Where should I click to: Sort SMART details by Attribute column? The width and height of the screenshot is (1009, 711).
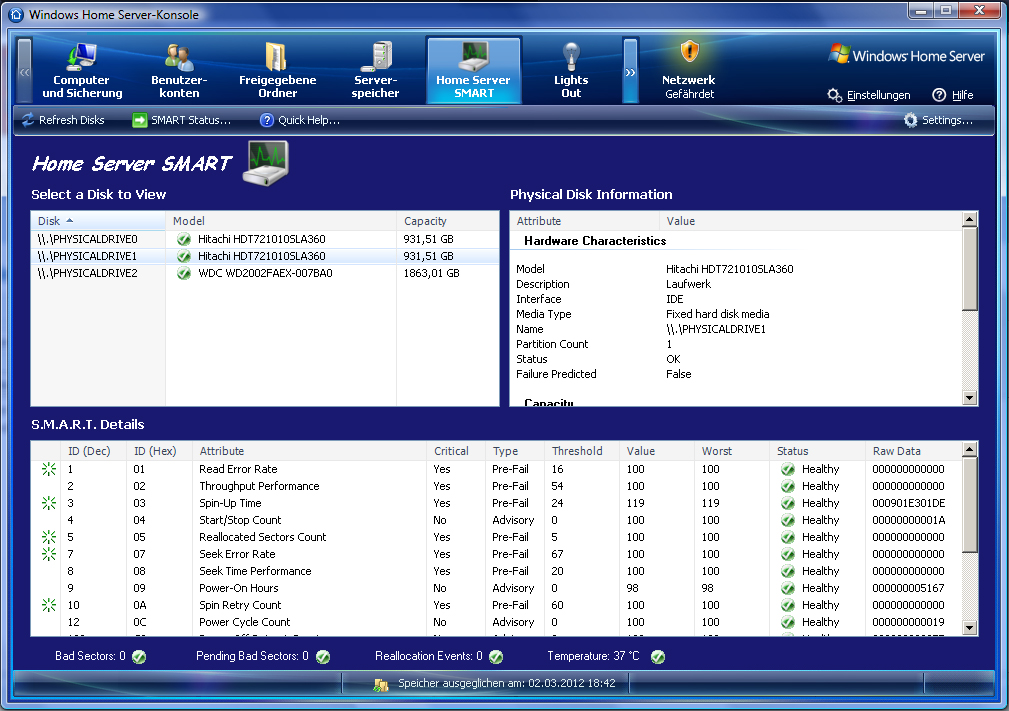point(310,451)
